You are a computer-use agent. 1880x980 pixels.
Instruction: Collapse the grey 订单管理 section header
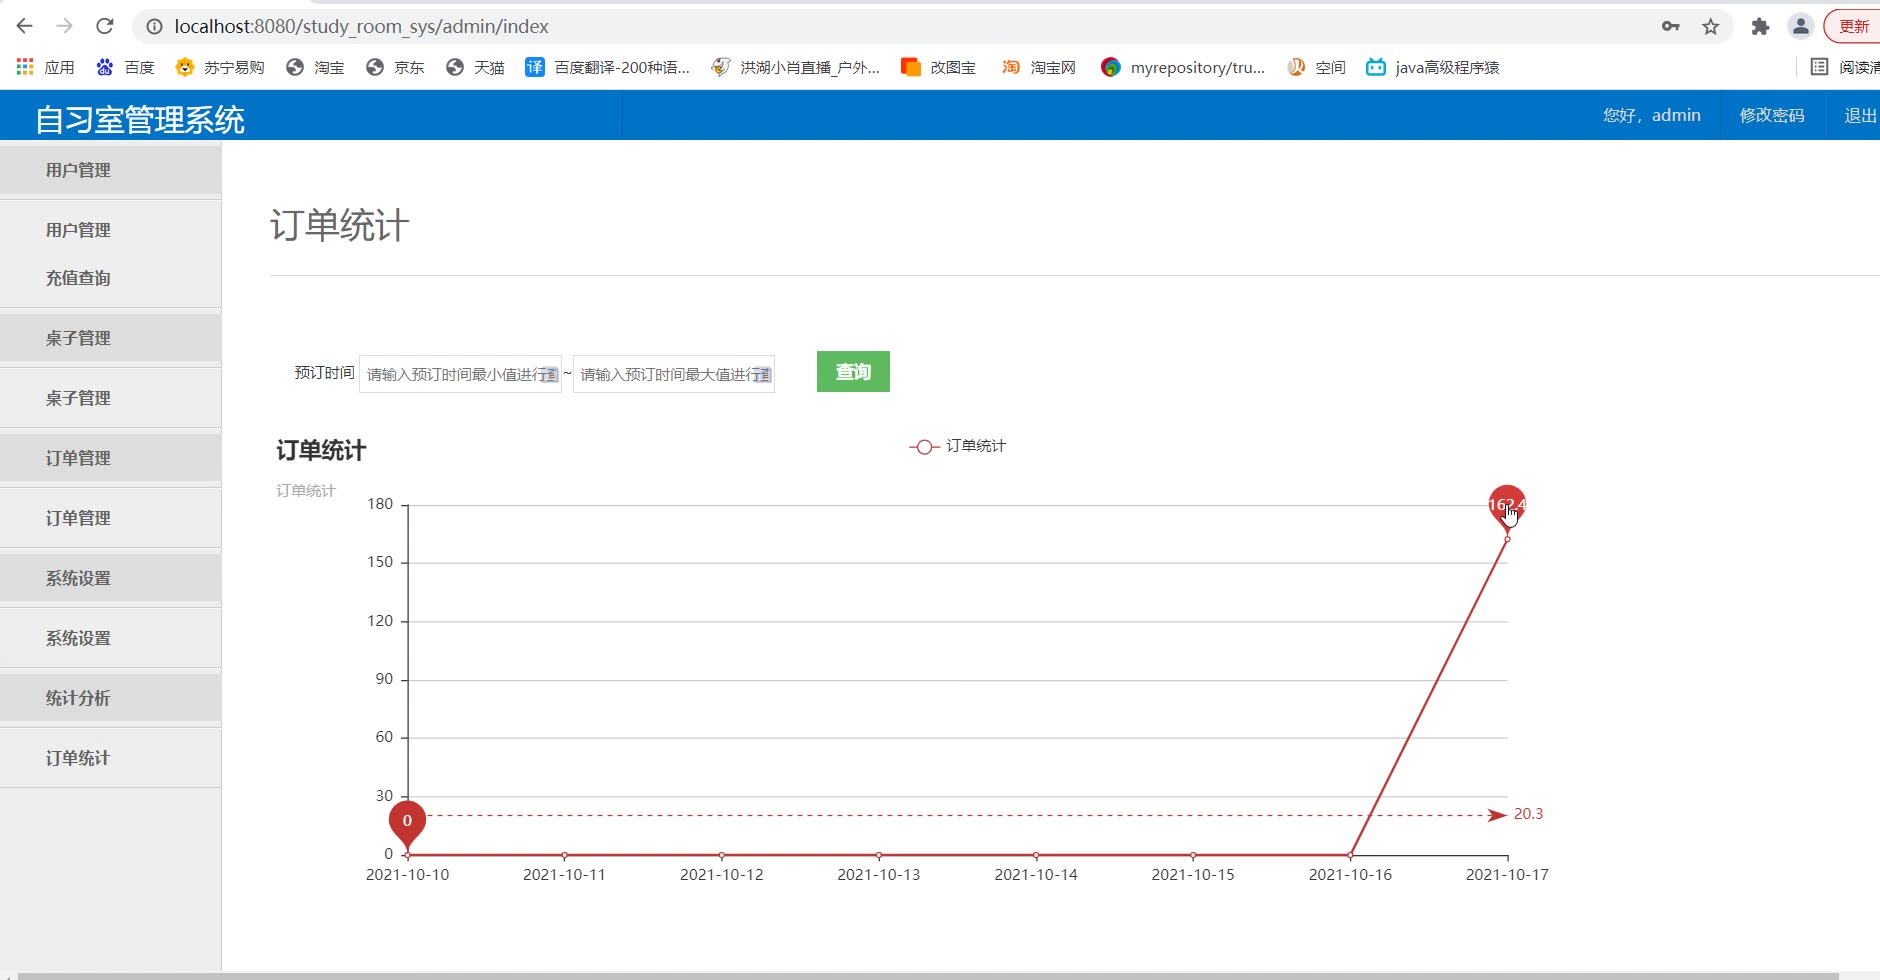tap(110, 458)
